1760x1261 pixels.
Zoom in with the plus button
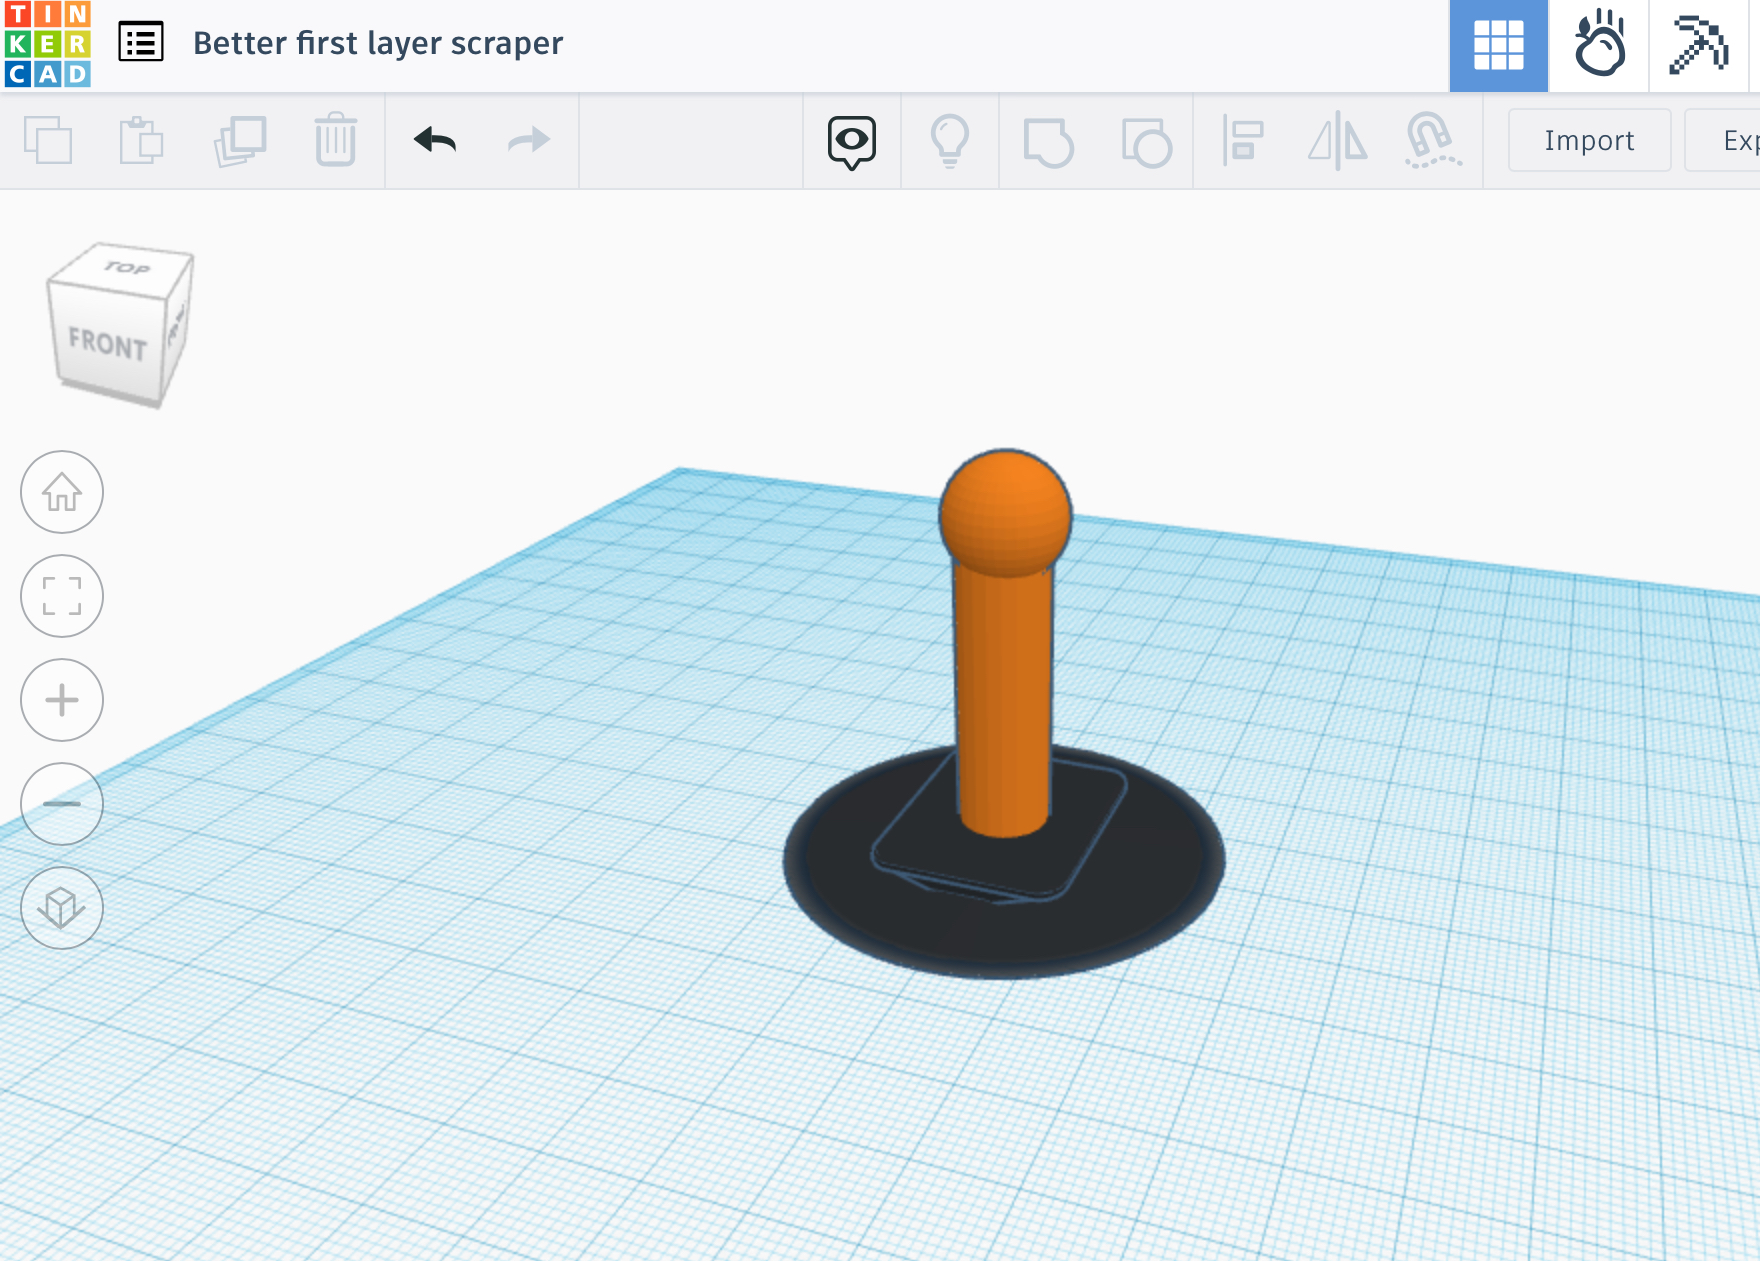pos(62,700)
